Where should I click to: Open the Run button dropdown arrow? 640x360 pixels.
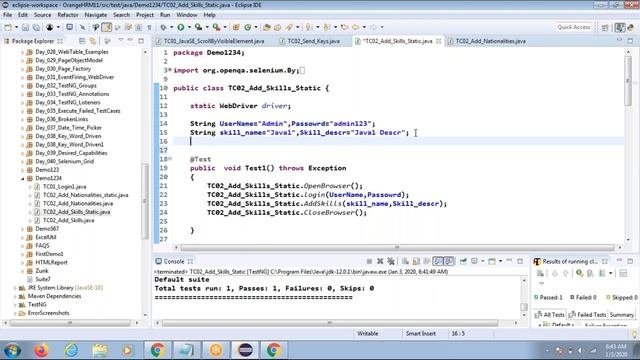coord(189,27)
